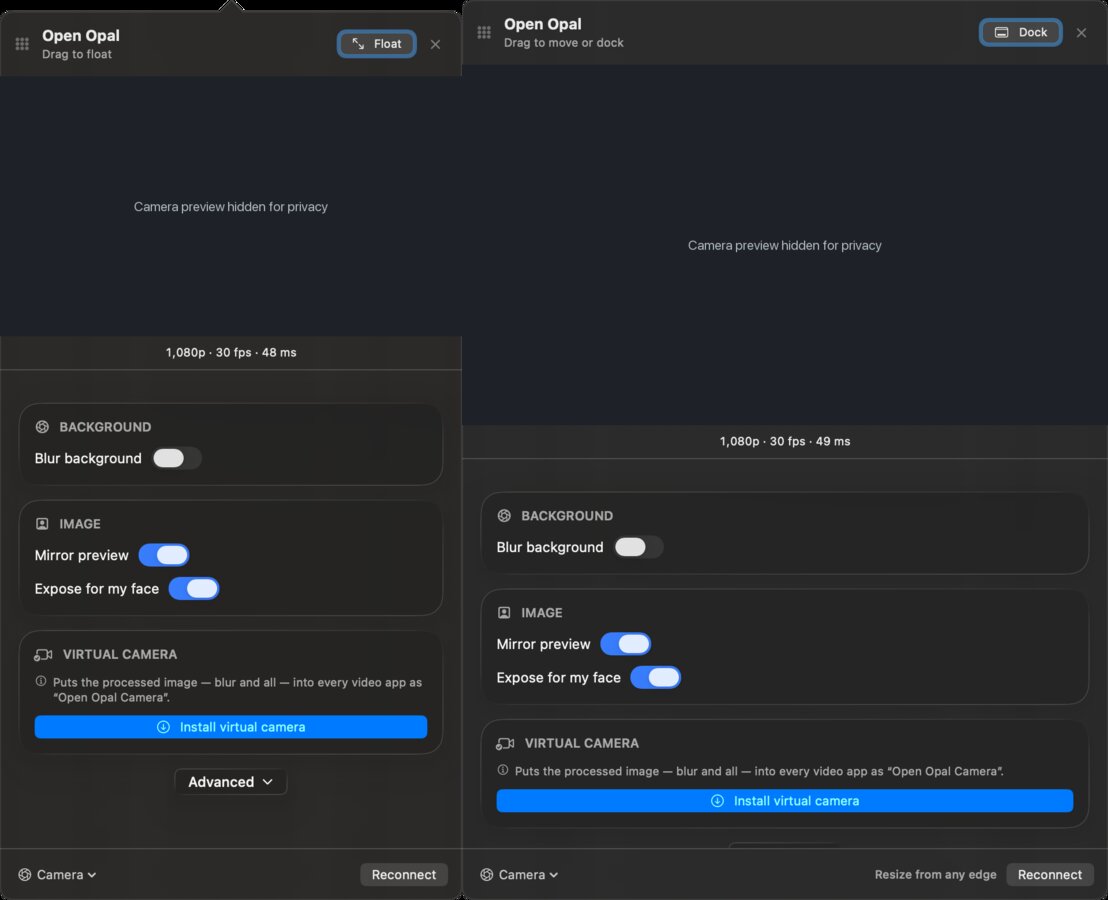Click the grip handle icon in the left panel header

click(x=22, y=44)
